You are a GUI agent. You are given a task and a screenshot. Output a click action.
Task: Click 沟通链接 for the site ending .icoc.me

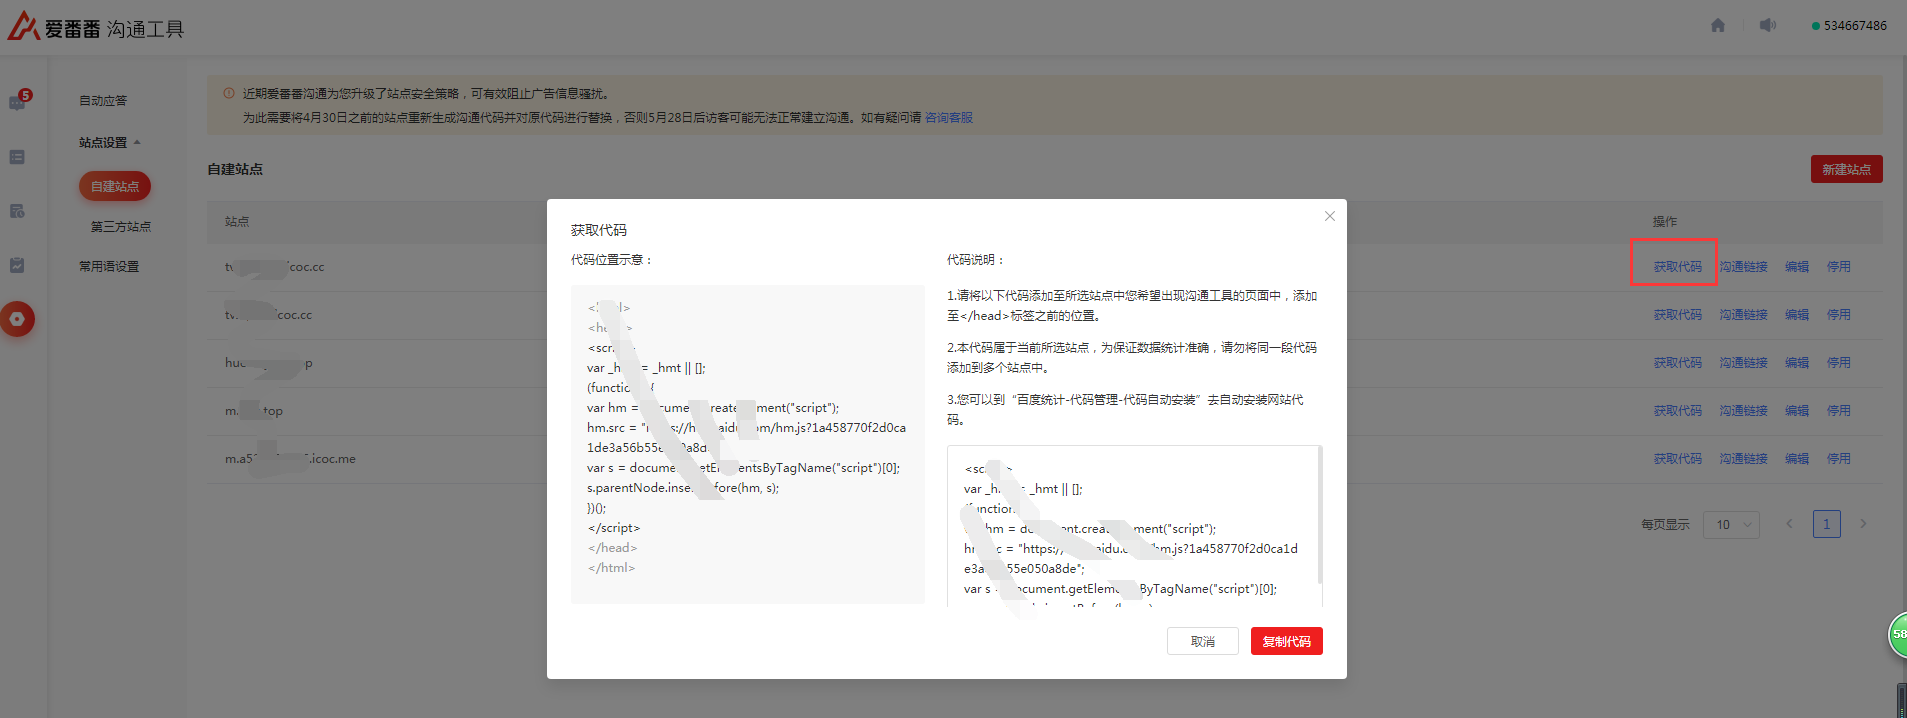pyautogui.click(x=1744, y=459)
